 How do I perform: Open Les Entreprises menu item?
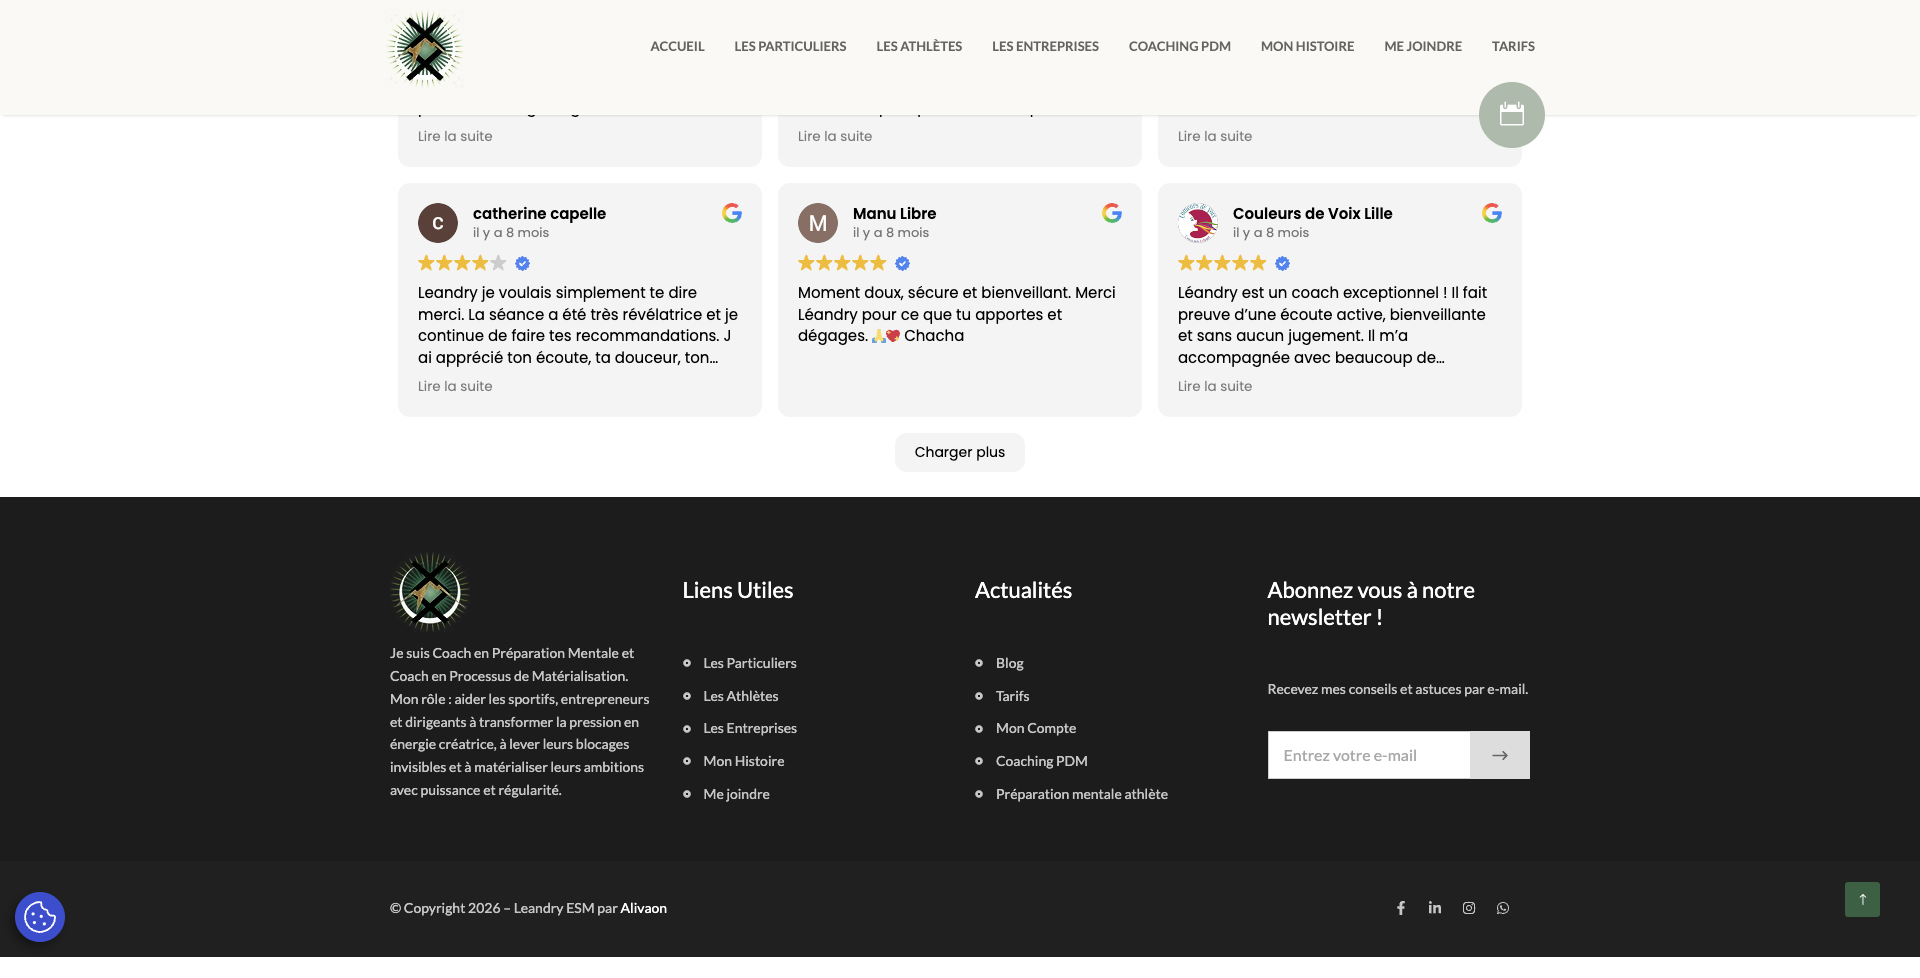tap(1045, 46)
